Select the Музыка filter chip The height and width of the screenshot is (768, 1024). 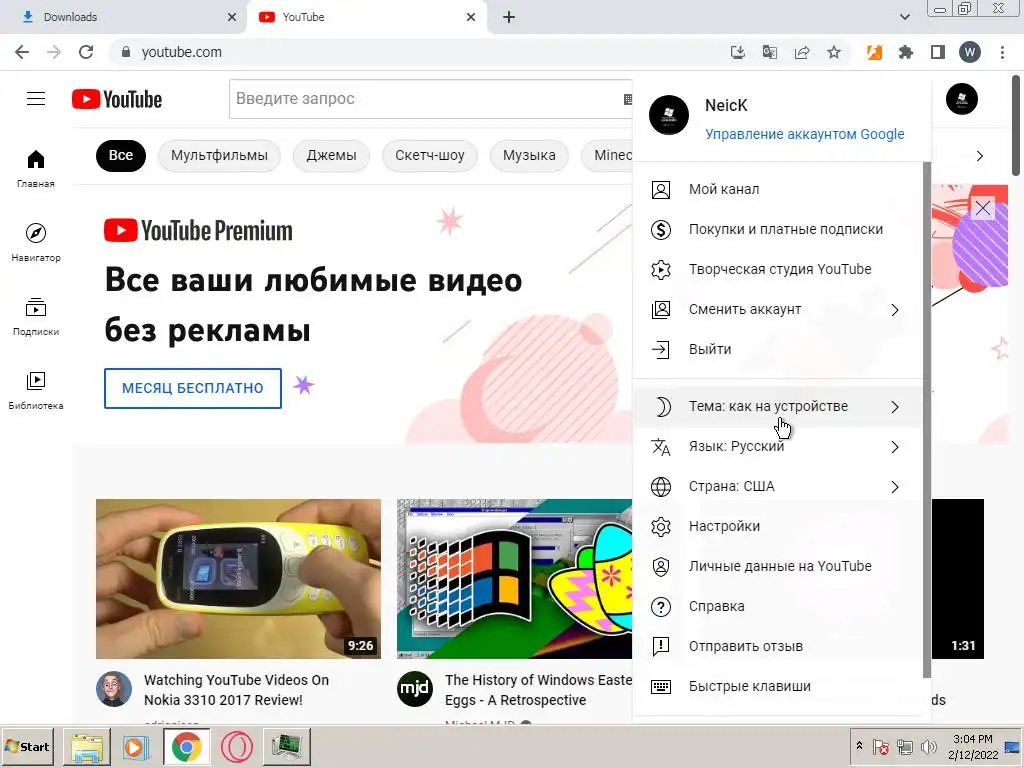pyautogui.click(x=529, y=155)
